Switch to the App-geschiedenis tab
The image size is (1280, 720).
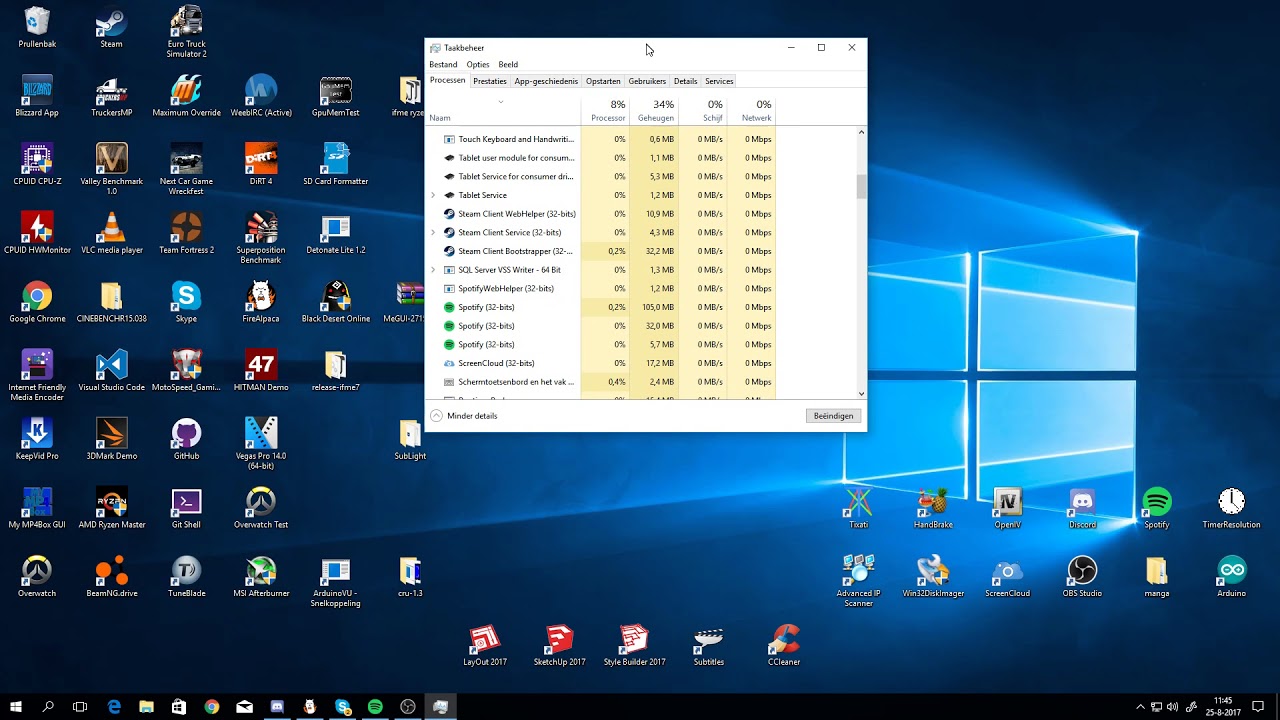tap(546, 81)
